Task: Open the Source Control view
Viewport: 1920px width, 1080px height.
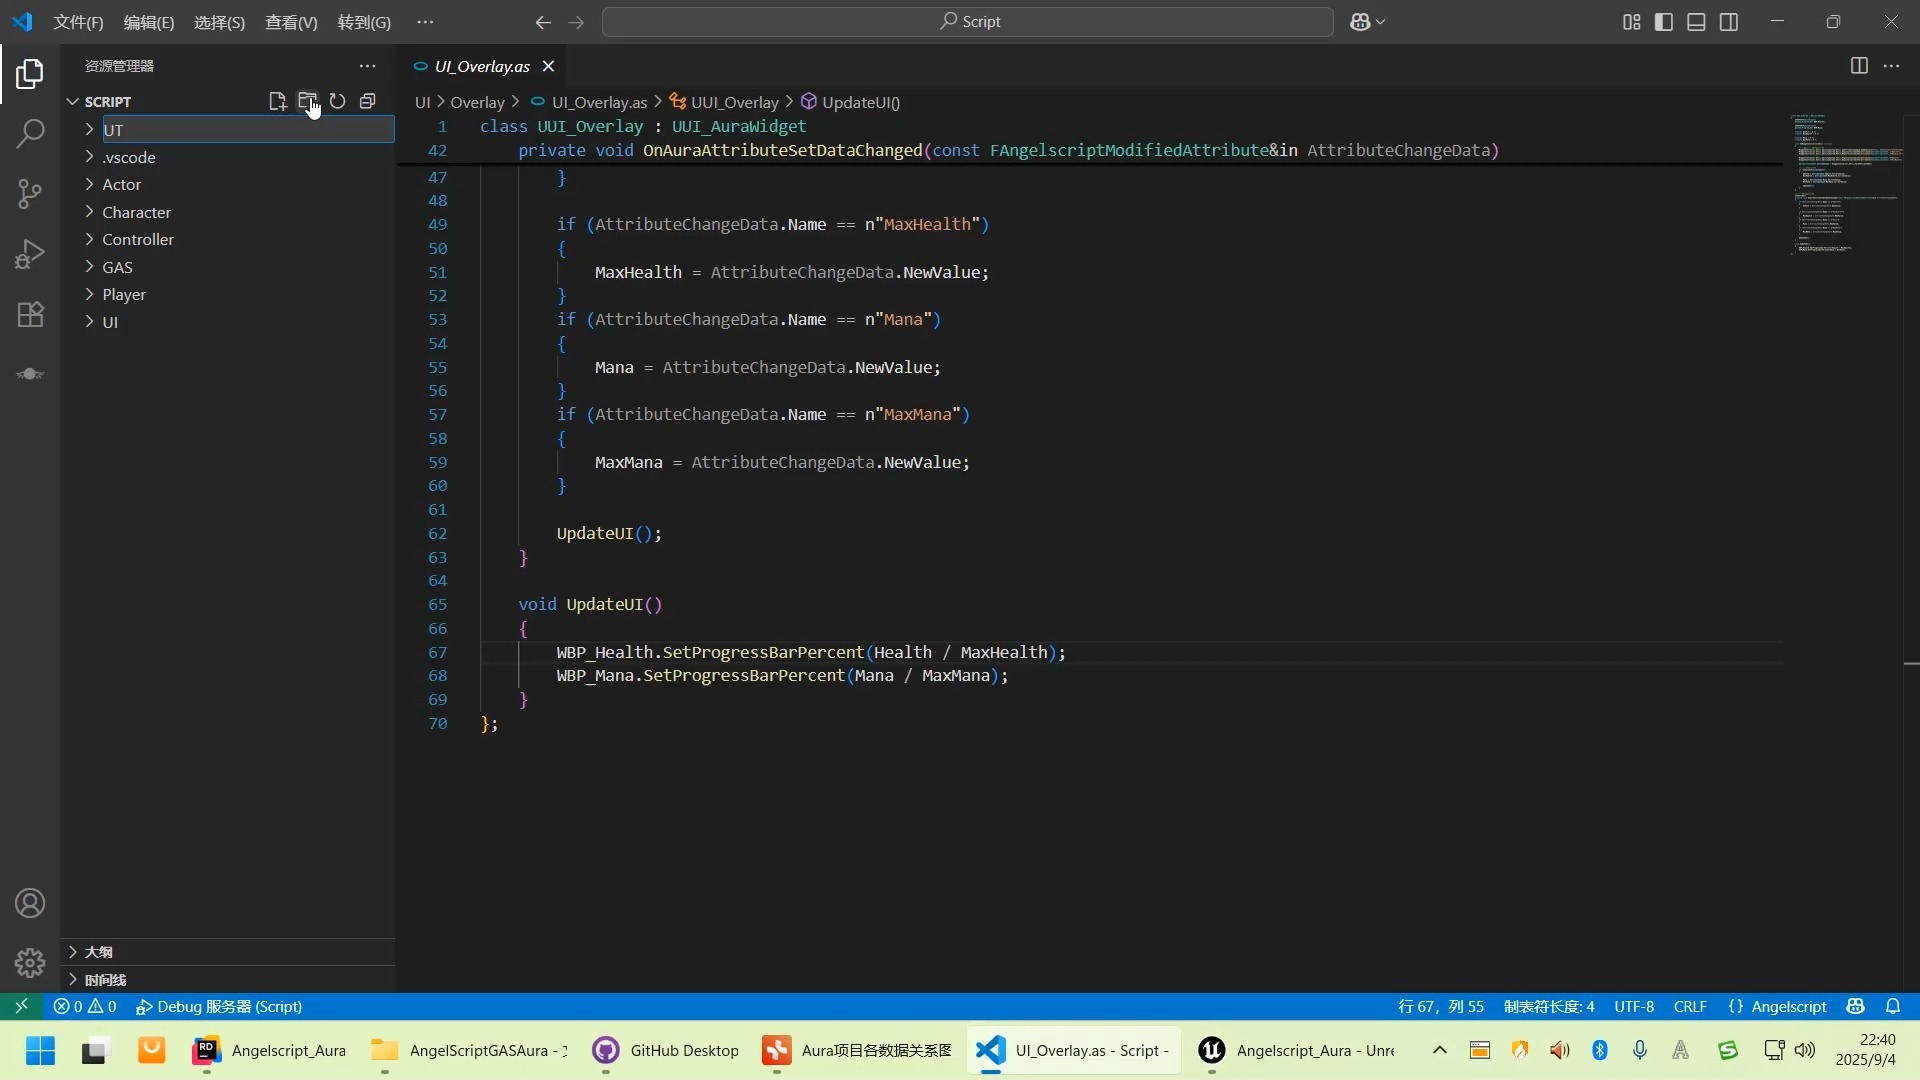Action: point(30,193)
